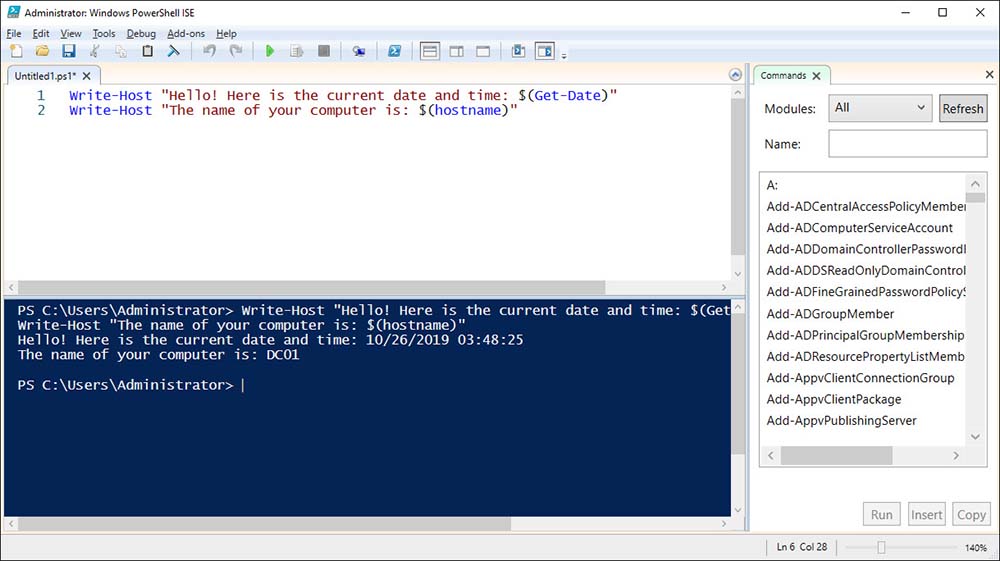Open the Debug menu
Screen dimensions: 1000x561
[x=141, y=33]
